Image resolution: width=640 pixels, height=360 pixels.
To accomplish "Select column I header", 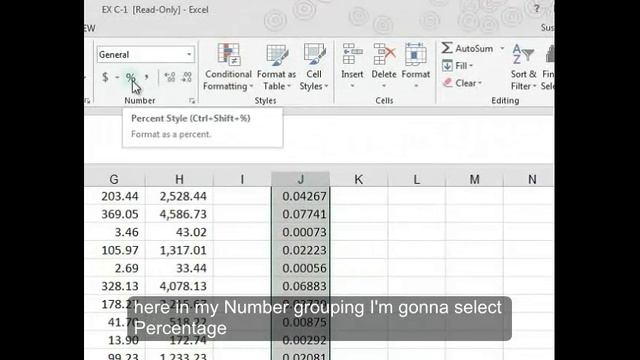I will 242,179.
